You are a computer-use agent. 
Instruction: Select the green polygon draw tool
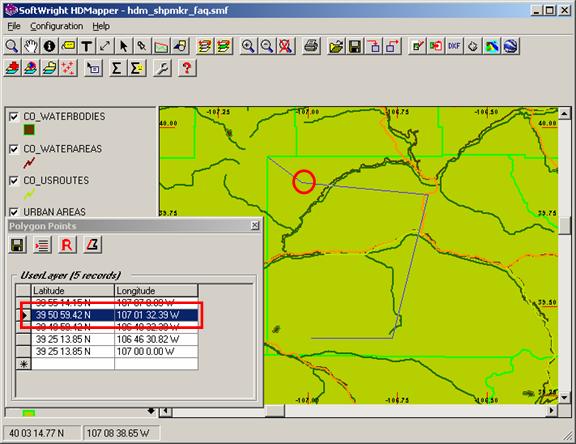(161, 46)
